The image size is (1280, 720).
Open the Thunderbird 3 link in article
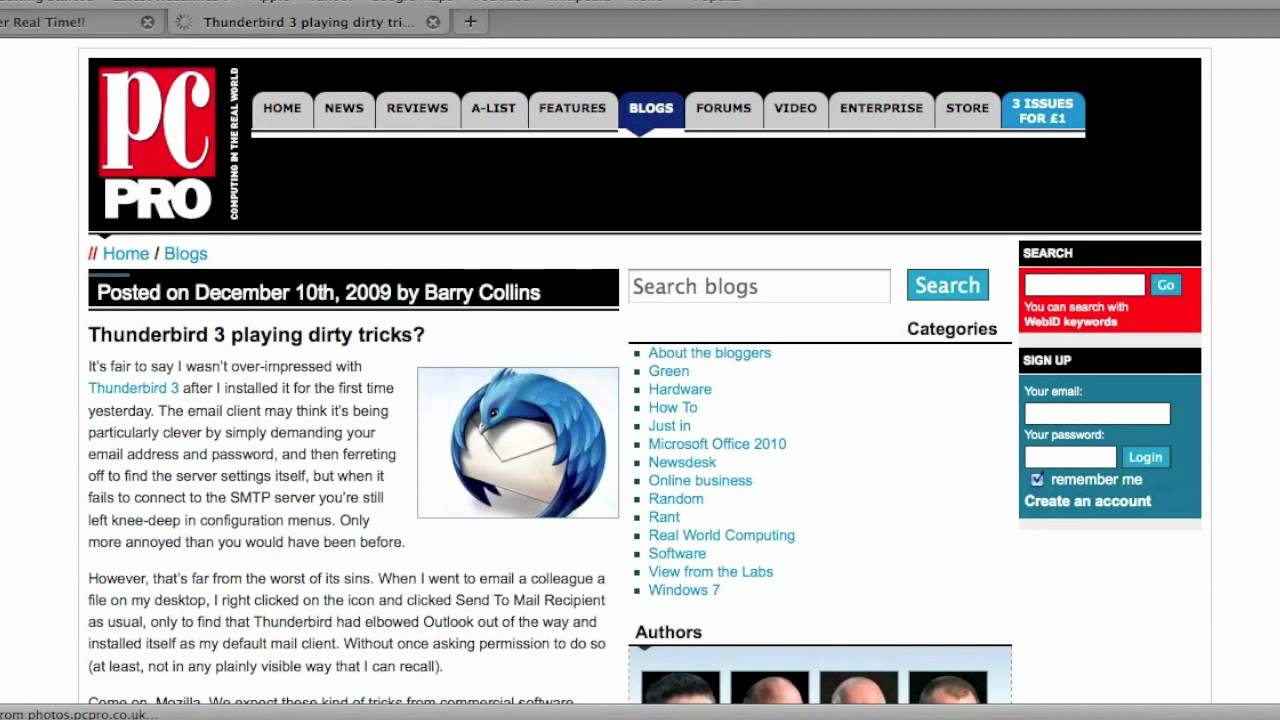(x=134, y=388)
